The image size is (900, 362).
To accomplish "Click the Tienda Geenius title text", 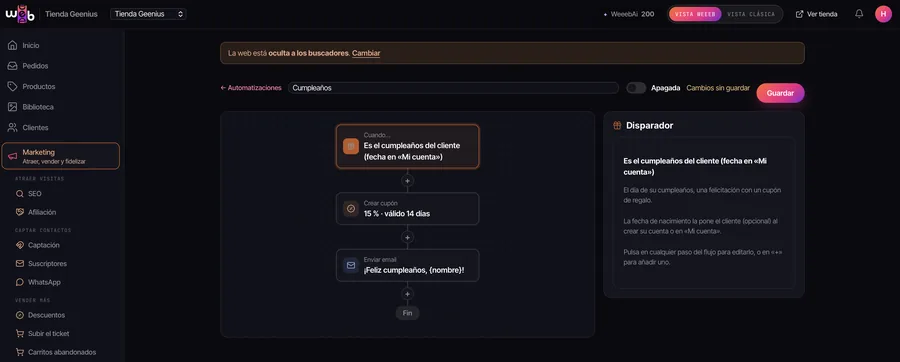I will [71, 14].
